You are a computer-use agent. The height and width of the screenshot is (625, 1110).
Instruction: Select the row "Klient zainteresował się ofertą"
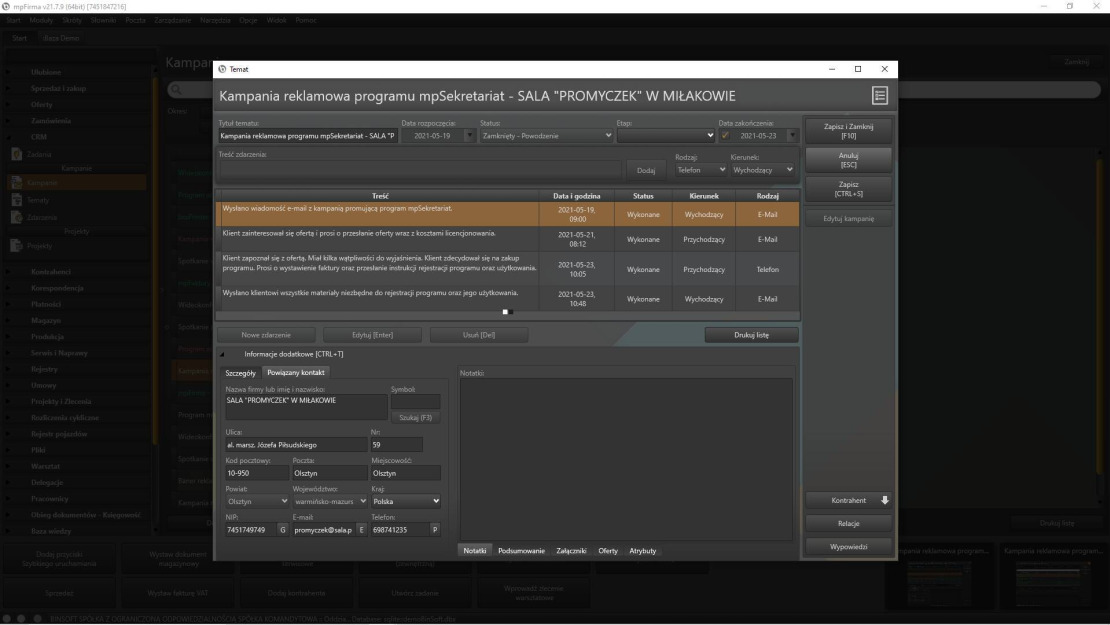(508, 239)
